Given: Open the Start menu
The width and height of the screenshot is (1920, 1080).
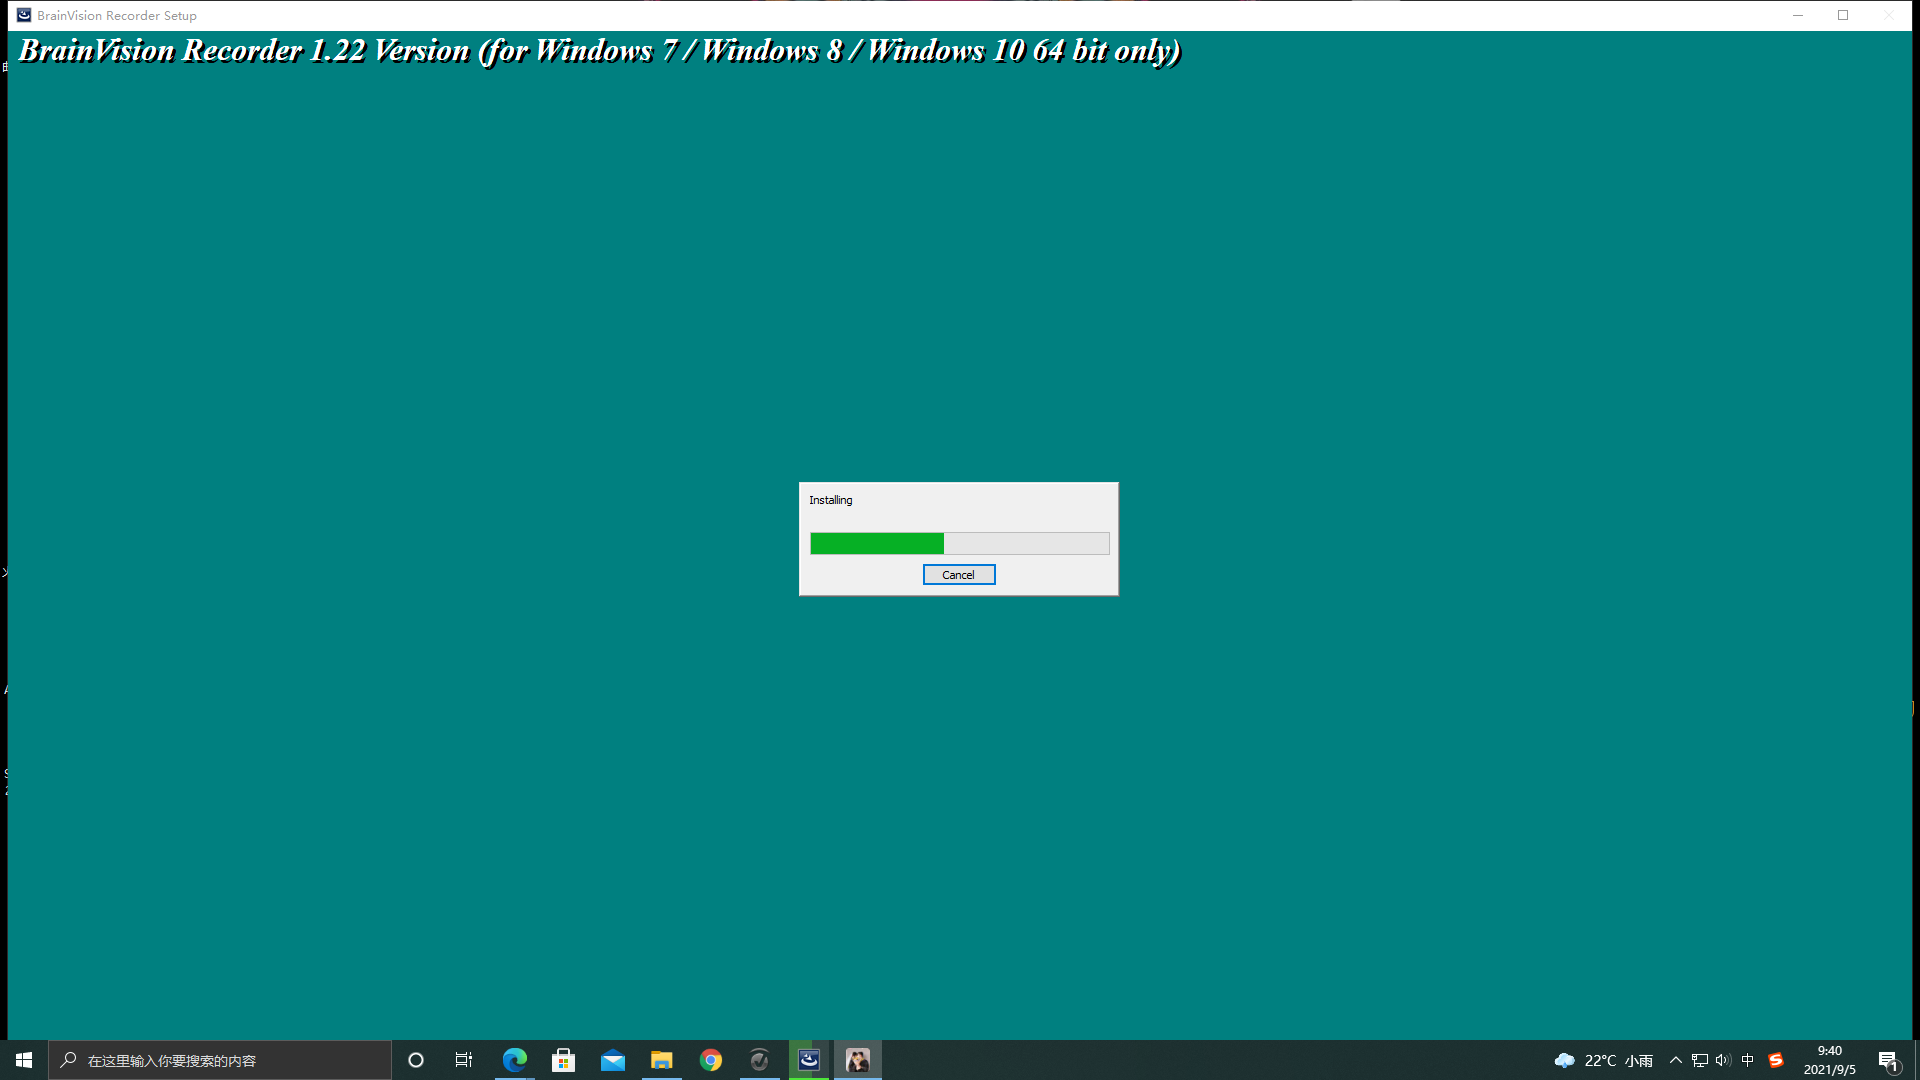Looking at the screenshot, I should pyautogui.click(x=22, y=1060).
